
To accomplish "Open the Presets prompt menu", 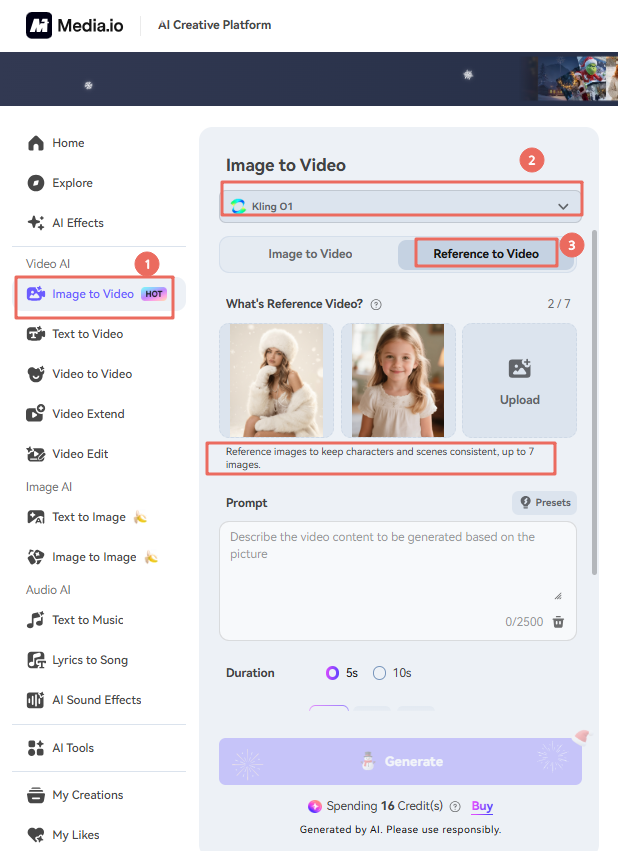I will click(x=544, y=502).
